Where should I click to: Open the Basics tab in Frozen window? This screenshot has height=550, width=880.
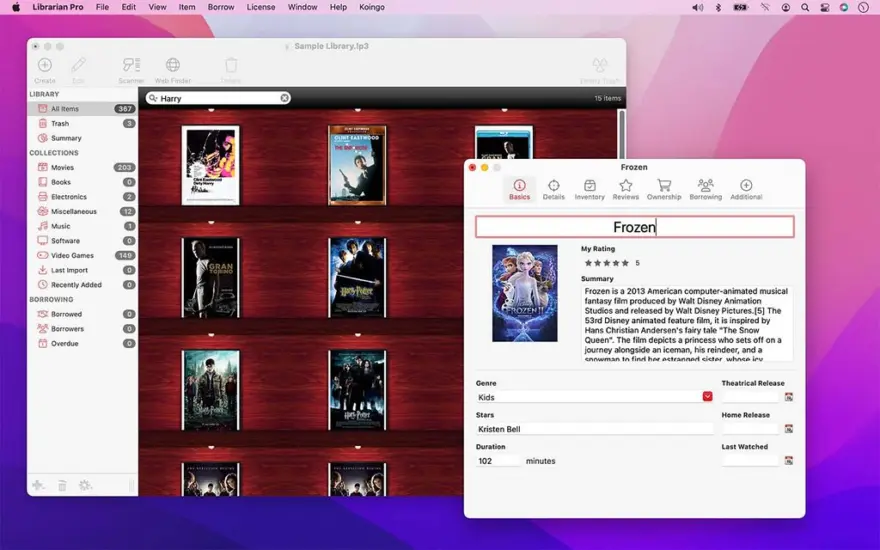(519, 189)
